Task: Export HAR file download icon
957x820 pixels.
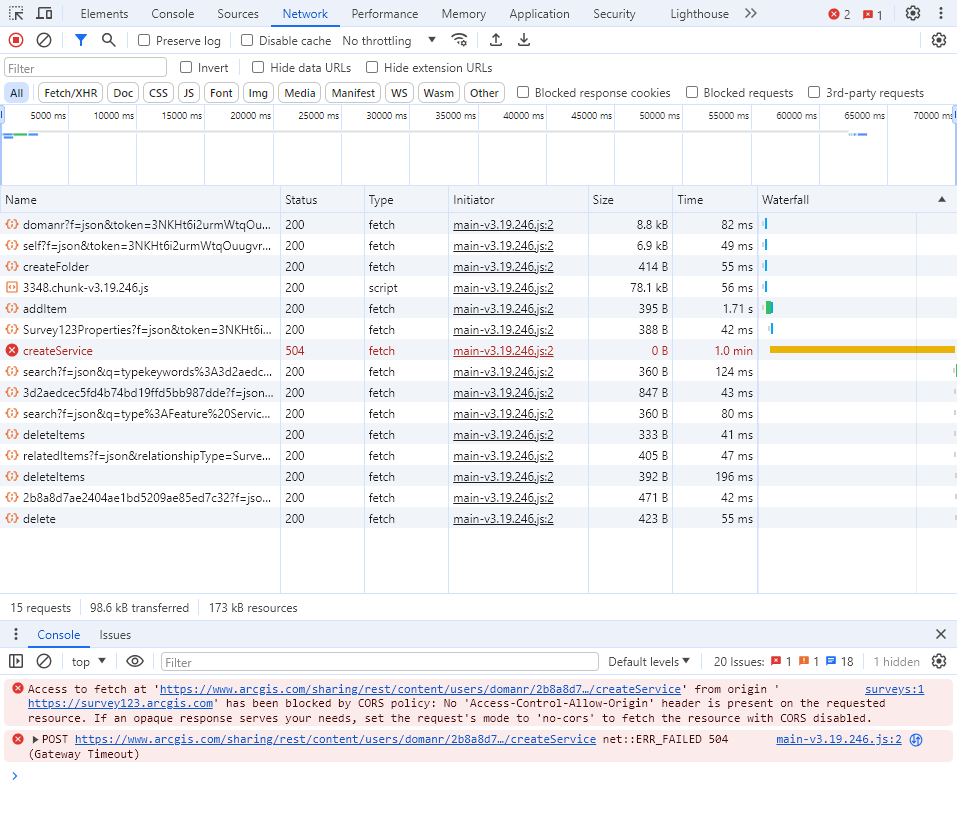Action: (524, 40)
